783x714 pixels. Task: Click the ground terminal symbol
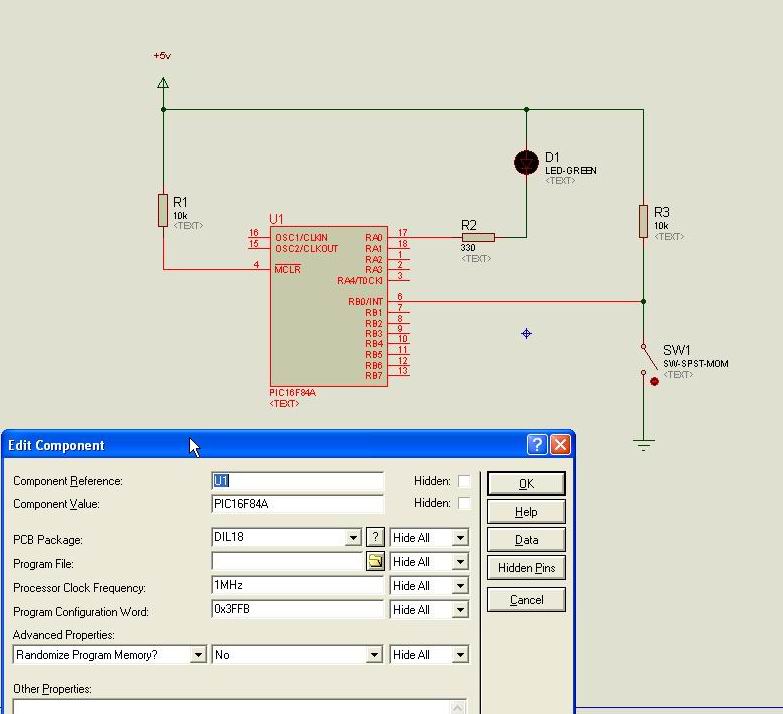point(644,444)
